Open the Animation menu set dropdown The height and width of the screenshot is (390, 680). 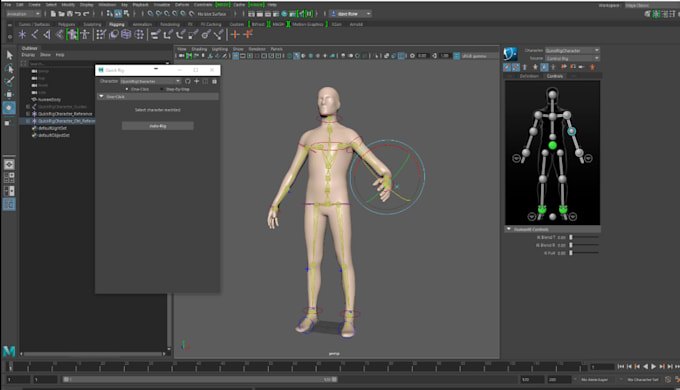pyautogui.click(x=23, y=14)
